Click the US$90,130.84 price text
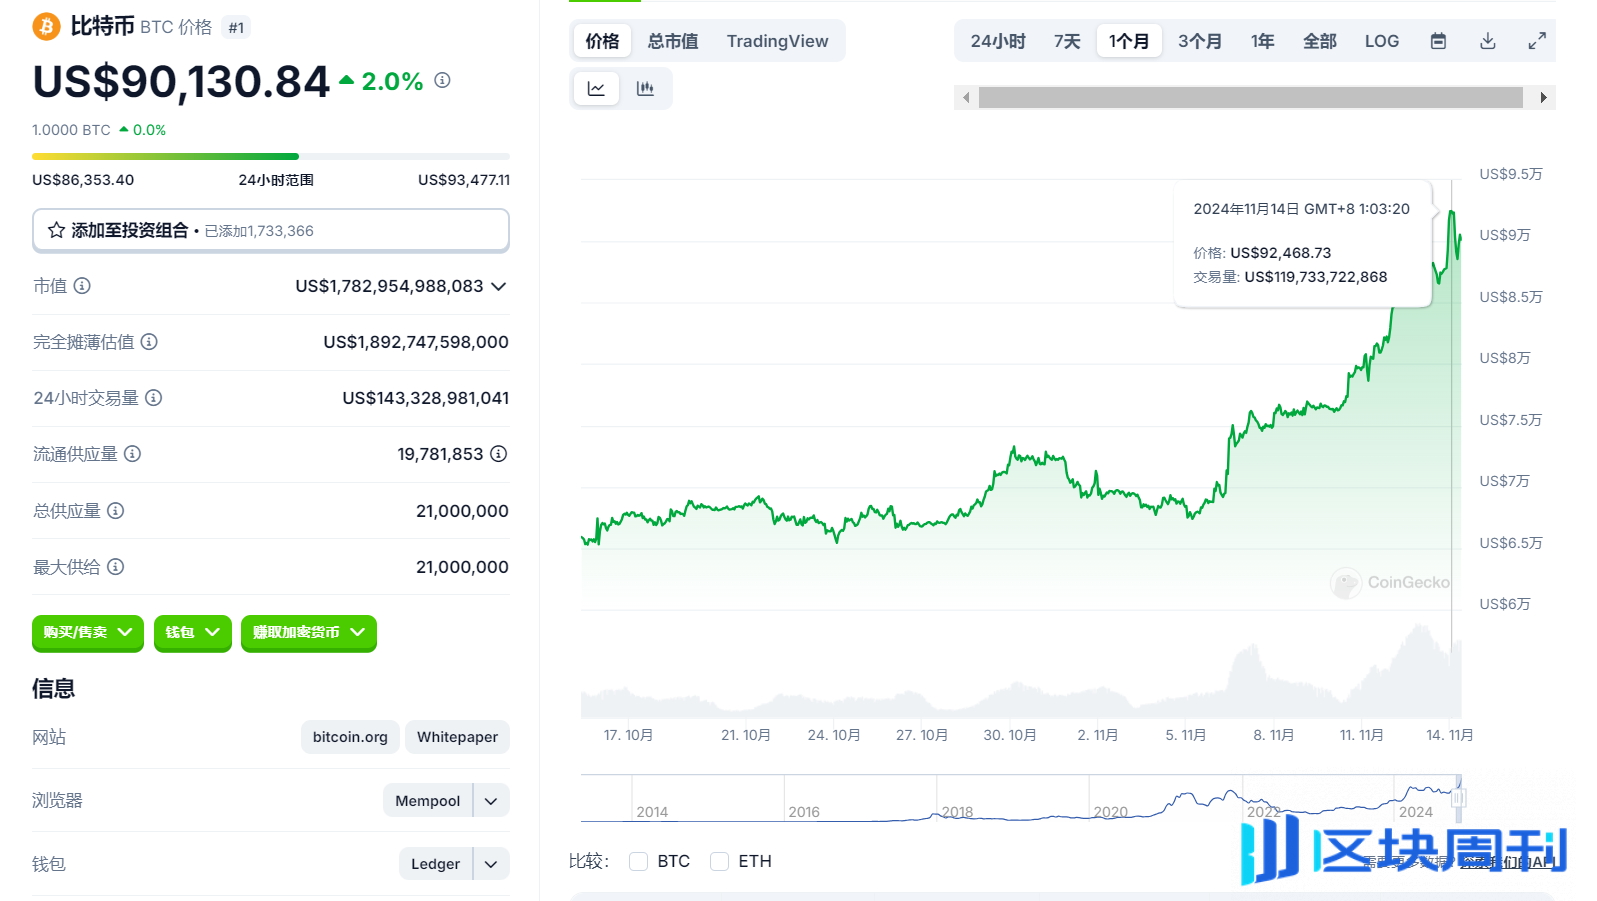1597x901 pixels. pos(181,82)
